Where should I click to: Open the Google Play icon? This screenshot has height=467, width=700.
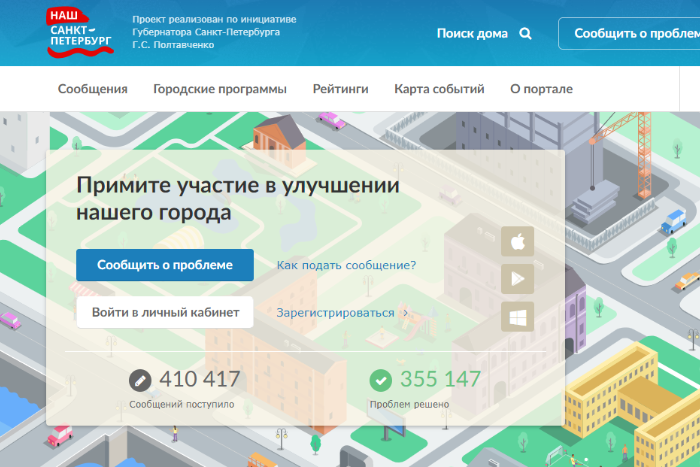(518, 279)
